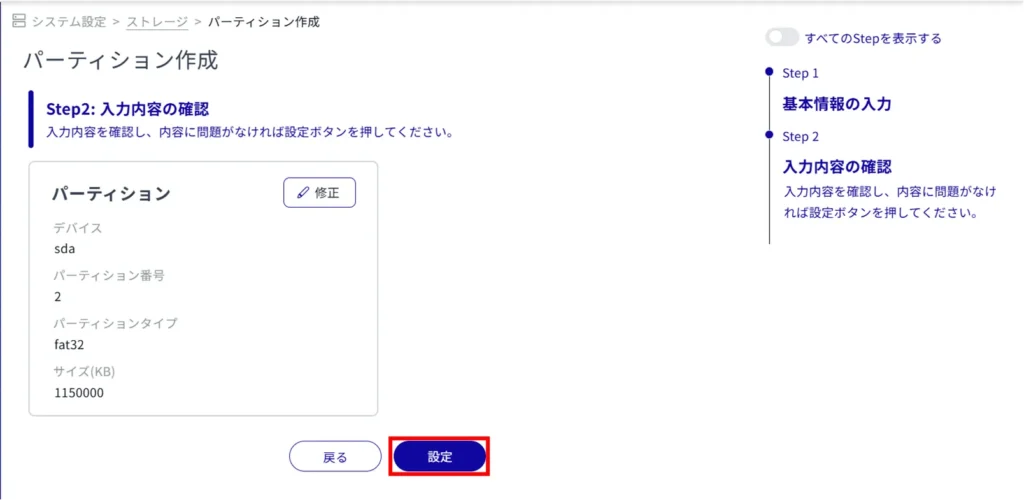Click the sda device value
The image size is (1024, 500).
pyautogui.click(x=65, y=248)
